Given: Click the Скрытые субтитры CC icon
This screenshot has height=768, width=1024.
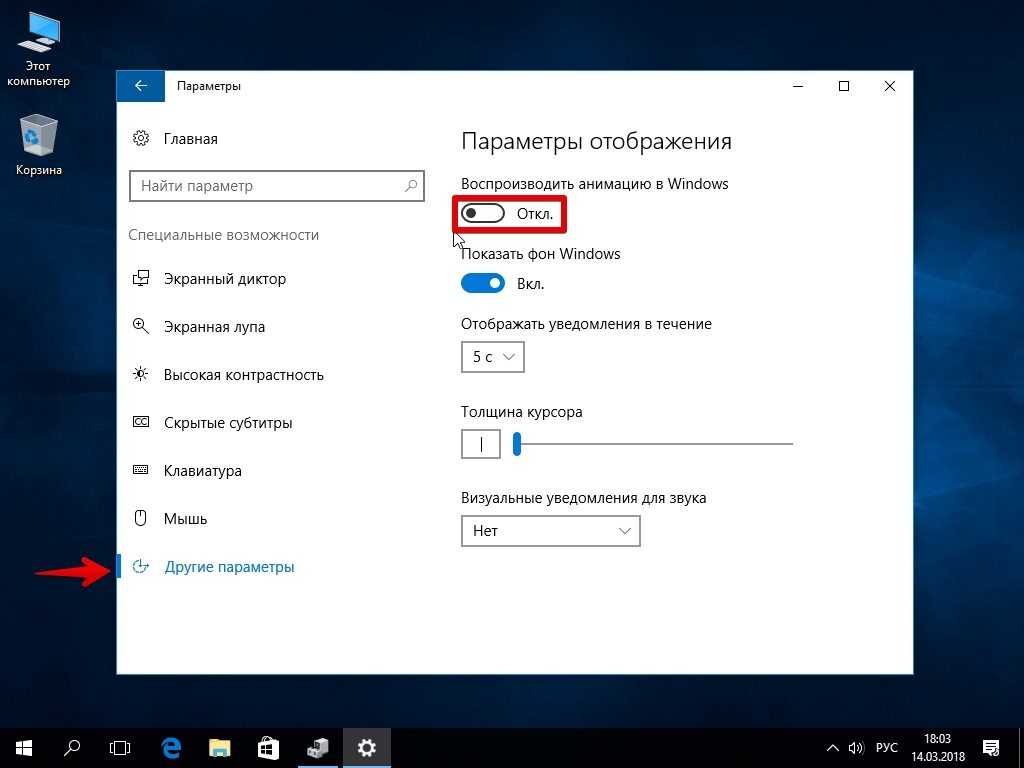Looking at the screenshot, I should pyautogui.click(x=141, y=422).
